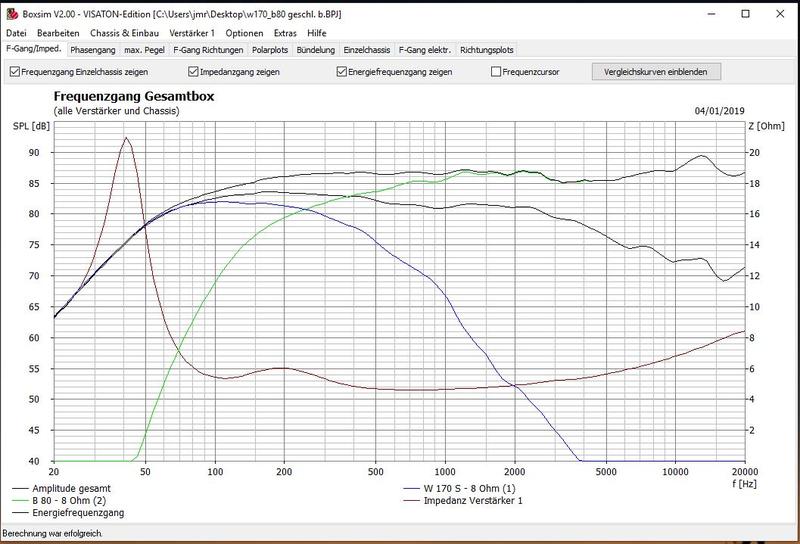Switch to the max. Pegel tab

click(144, 49)
